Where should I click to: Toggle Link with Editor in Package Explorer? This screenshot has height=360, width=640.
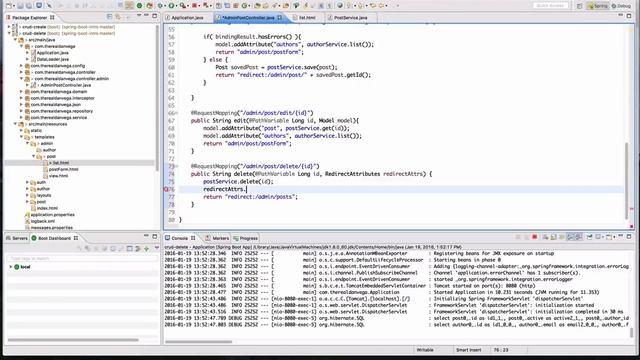click(118, 17)
